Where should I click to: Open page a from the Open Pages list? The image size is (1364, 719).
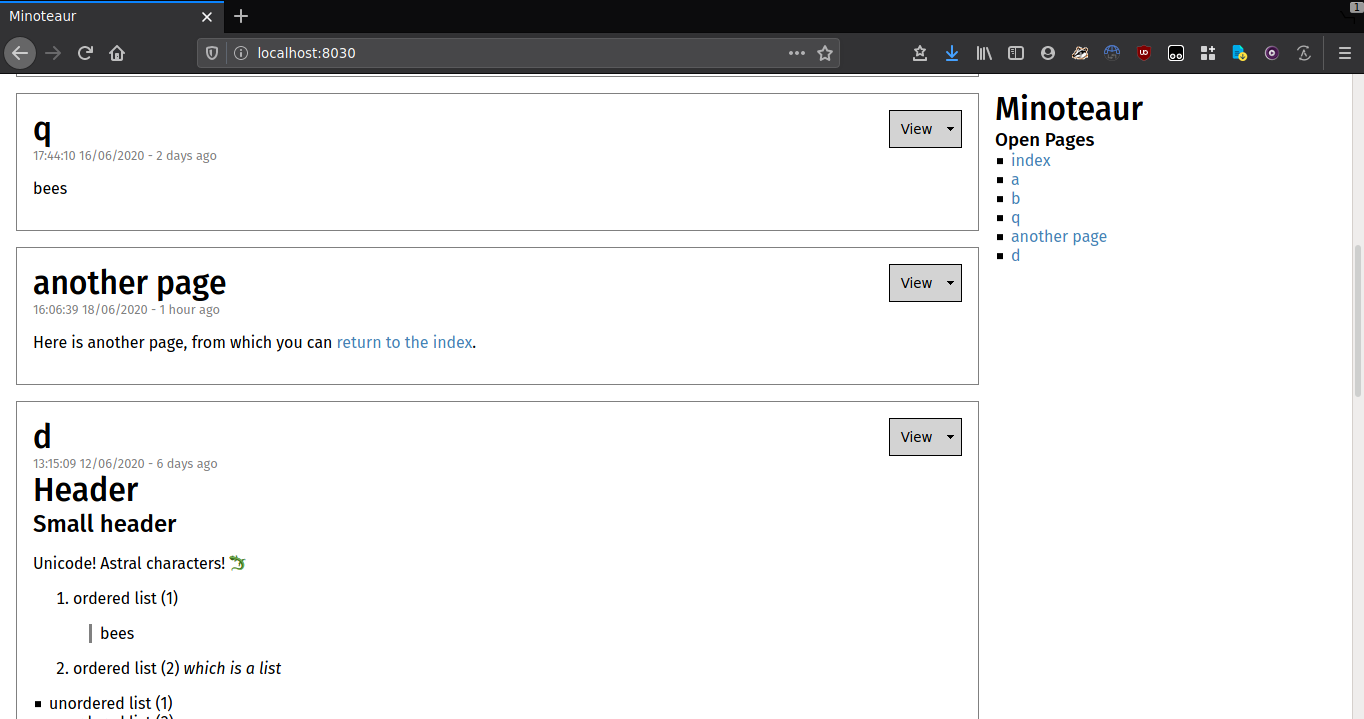pyautogui.click(x=1015, y=179)
